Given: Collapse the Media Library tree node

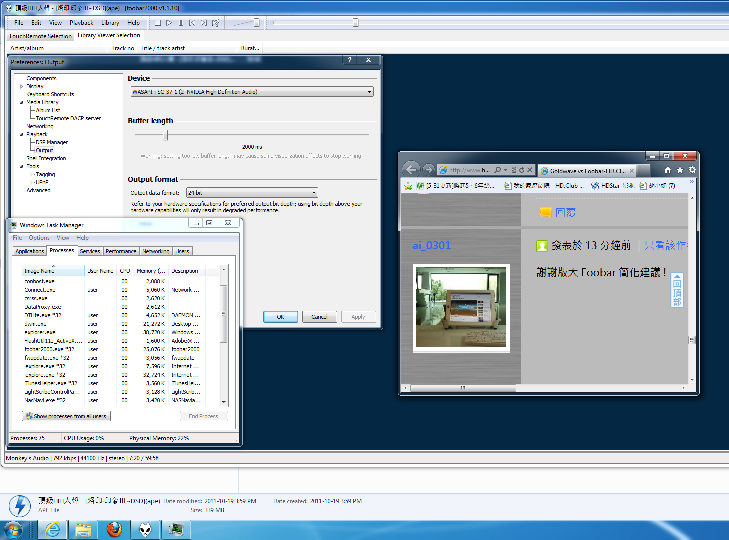Looking at the screenshot, I should [x=21, y=102].
